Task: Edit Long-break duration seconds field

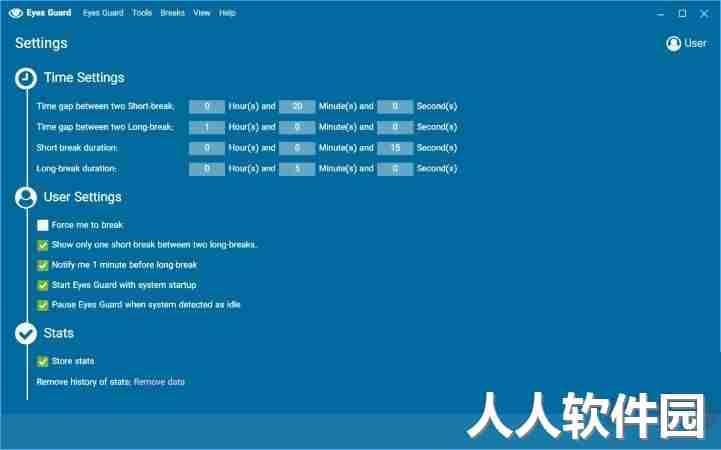Action: click(x=395, y=169)
